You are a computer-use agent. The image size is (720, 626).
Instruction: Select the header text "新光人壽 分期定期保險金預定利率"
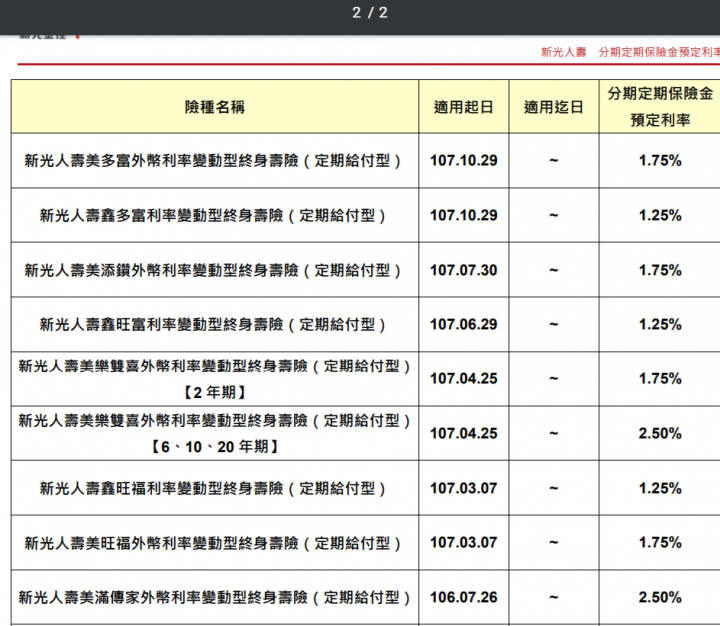(x=630, y=52)
